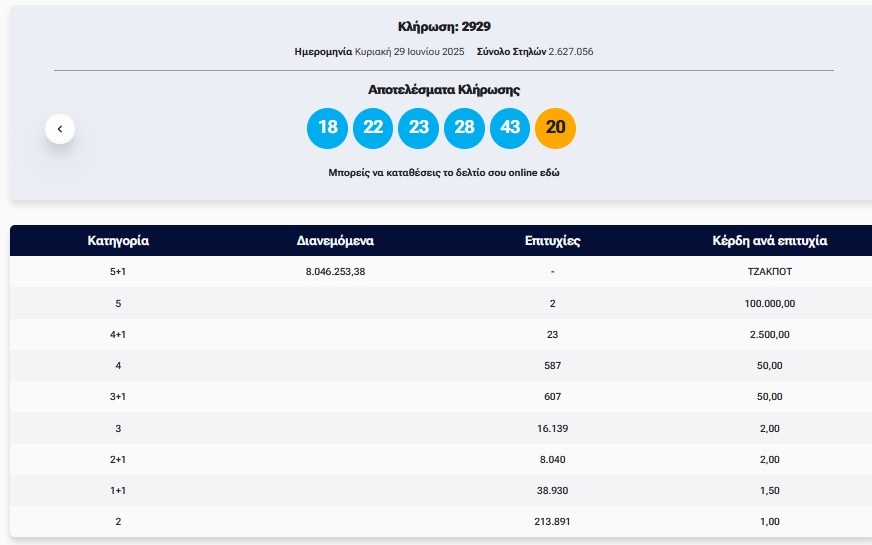
Task: Click the Κέρδη ανά επιτυχία column header
Action: [769, 241]
